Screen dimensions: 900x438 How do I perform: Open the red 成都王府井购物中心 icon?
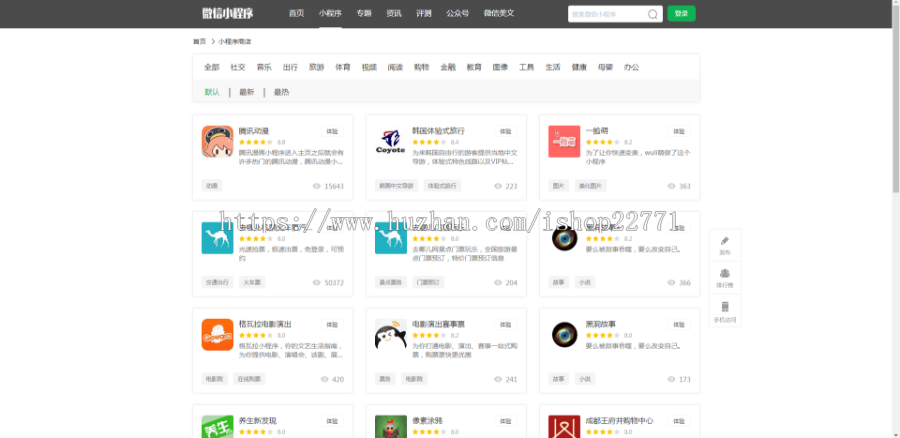coord(564,427)
